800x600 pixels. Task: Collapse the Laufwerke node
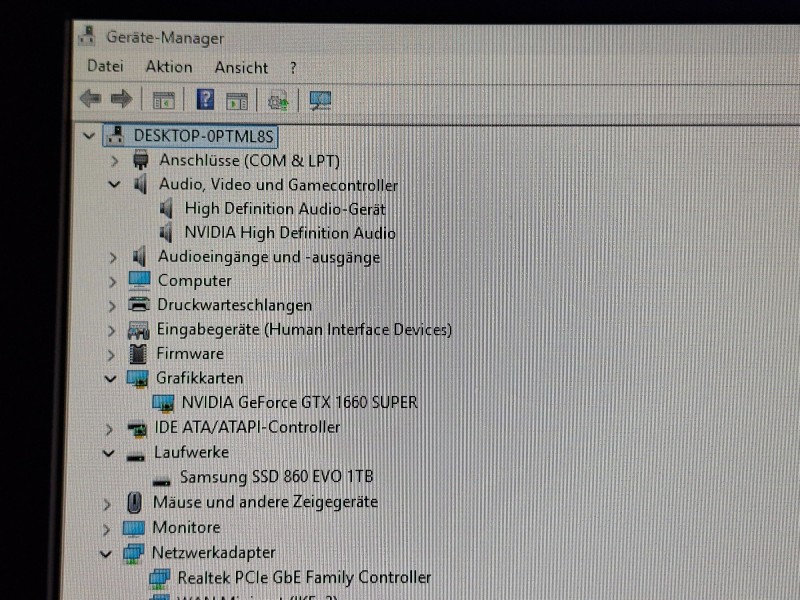point(109,453)
